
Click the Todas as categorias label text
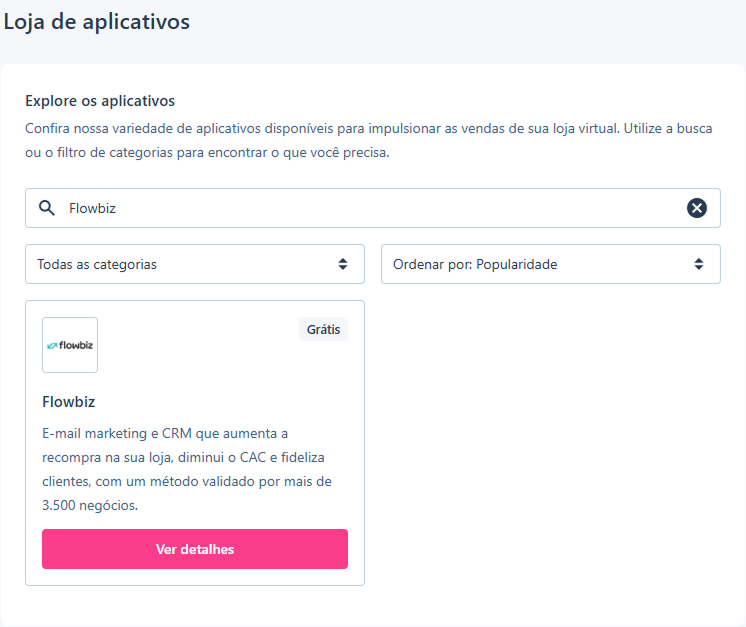97,265
